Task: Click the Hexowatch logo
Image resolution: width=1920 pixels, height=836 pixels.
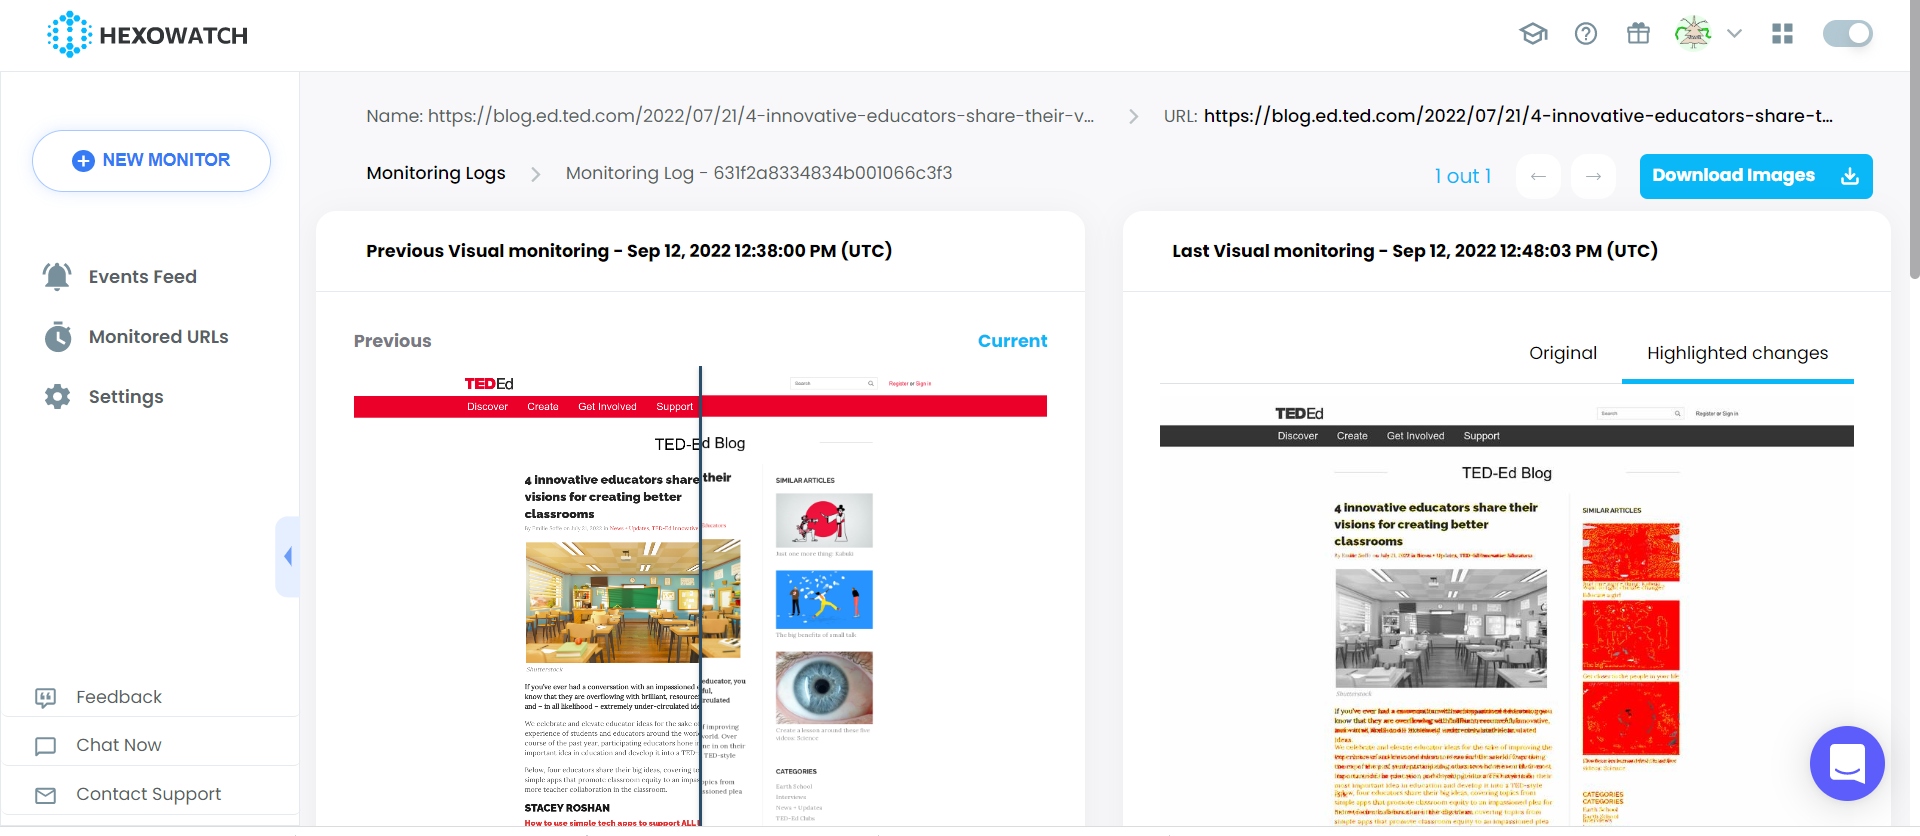Action: click(147, 35)
